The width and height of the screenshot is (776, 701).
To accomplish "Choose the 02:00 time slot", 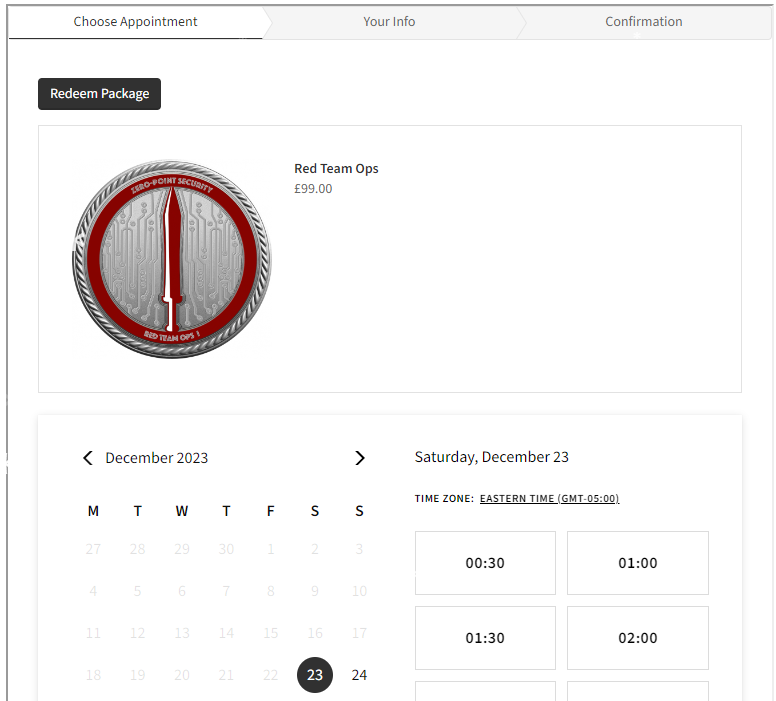I will point(638,638).
